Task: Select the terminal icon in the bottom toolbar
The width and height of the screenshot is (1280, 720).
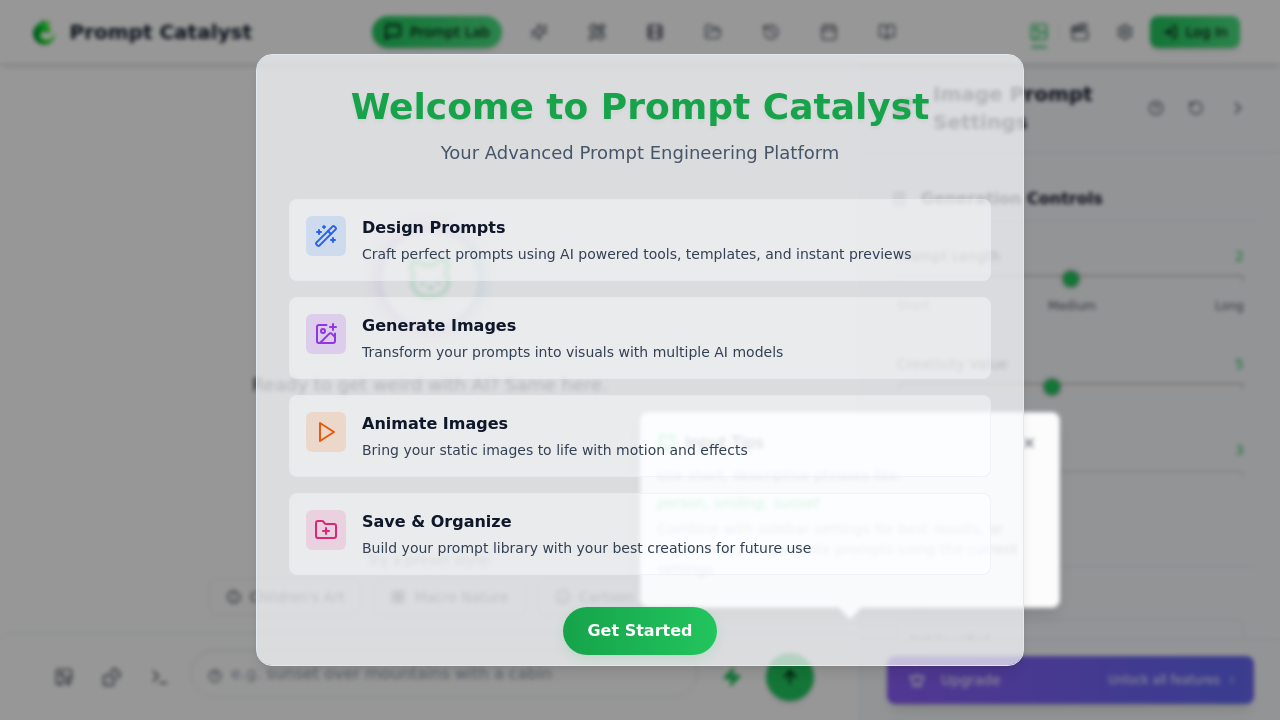Action: coord(159,677)
